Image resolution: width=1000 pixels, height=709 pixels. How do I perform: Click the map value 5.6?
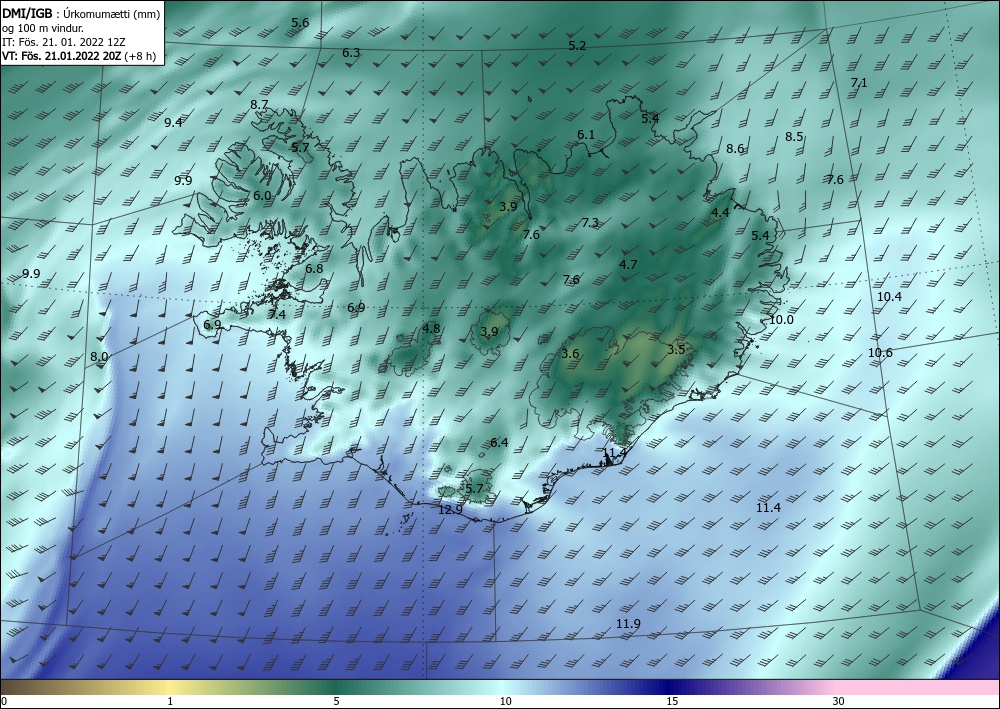(x=300, y=23)
